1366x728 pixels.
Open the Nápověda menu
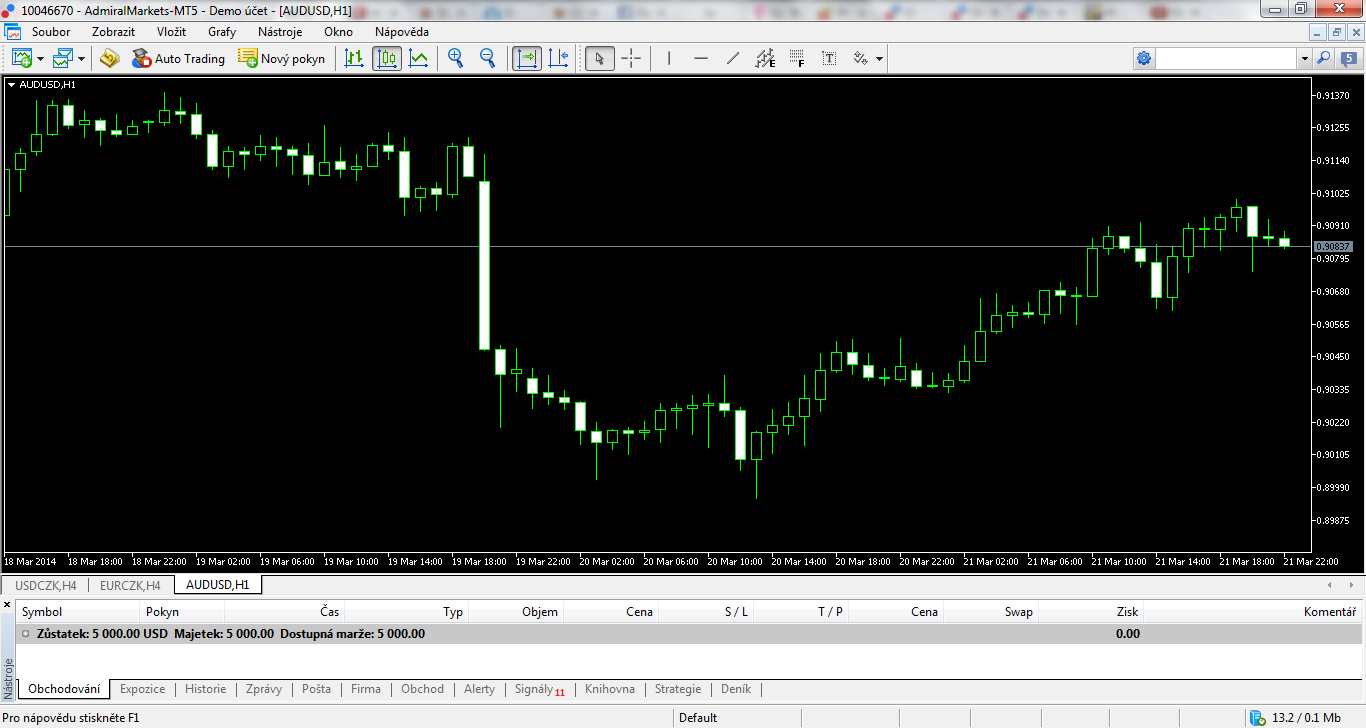[x=402, y=31]
